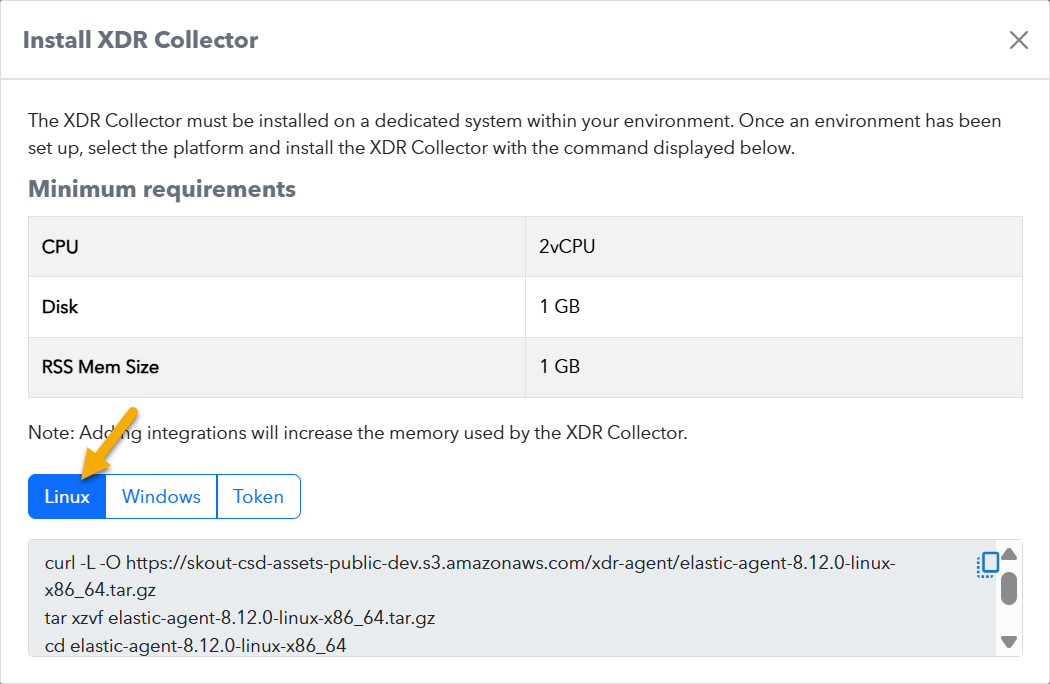Viewport: 1050px width, 684px height.
Task: Click the note about adding integrations
Action: [358, 433]
